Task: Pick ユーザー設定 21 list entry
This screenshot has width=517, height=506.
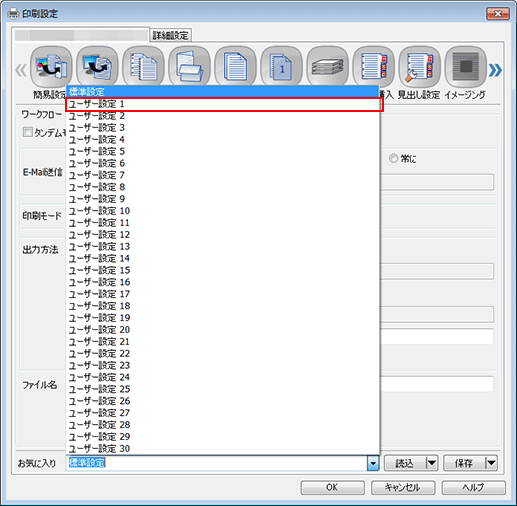Action: point(222,342)
